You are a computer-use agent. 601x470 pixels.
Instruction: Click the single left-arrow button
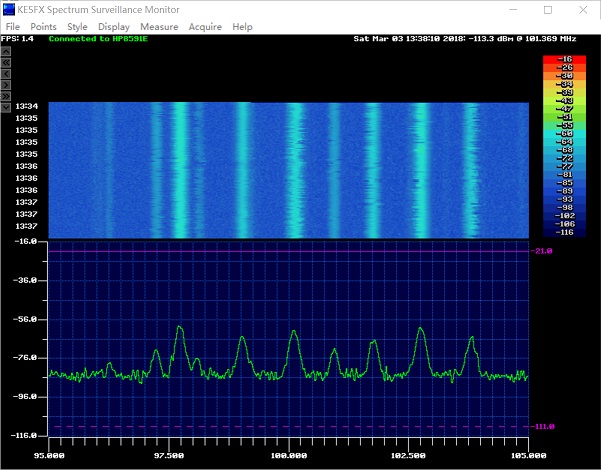tap(6, 73)
